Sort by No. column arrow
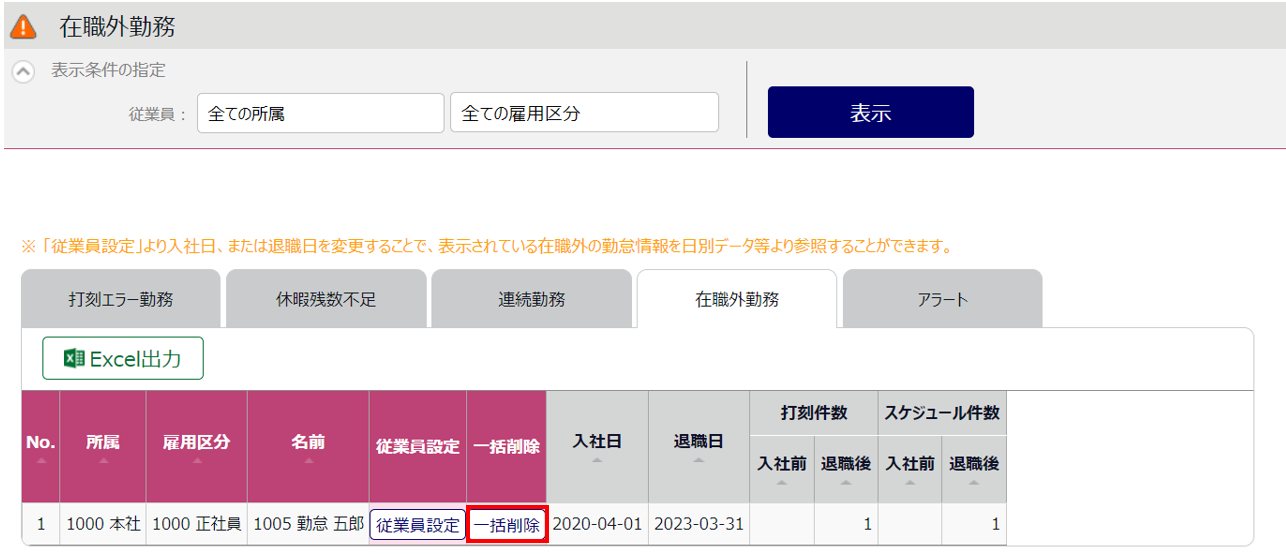The width and height of the screenshot is (1286, 556). pos(40,461)
